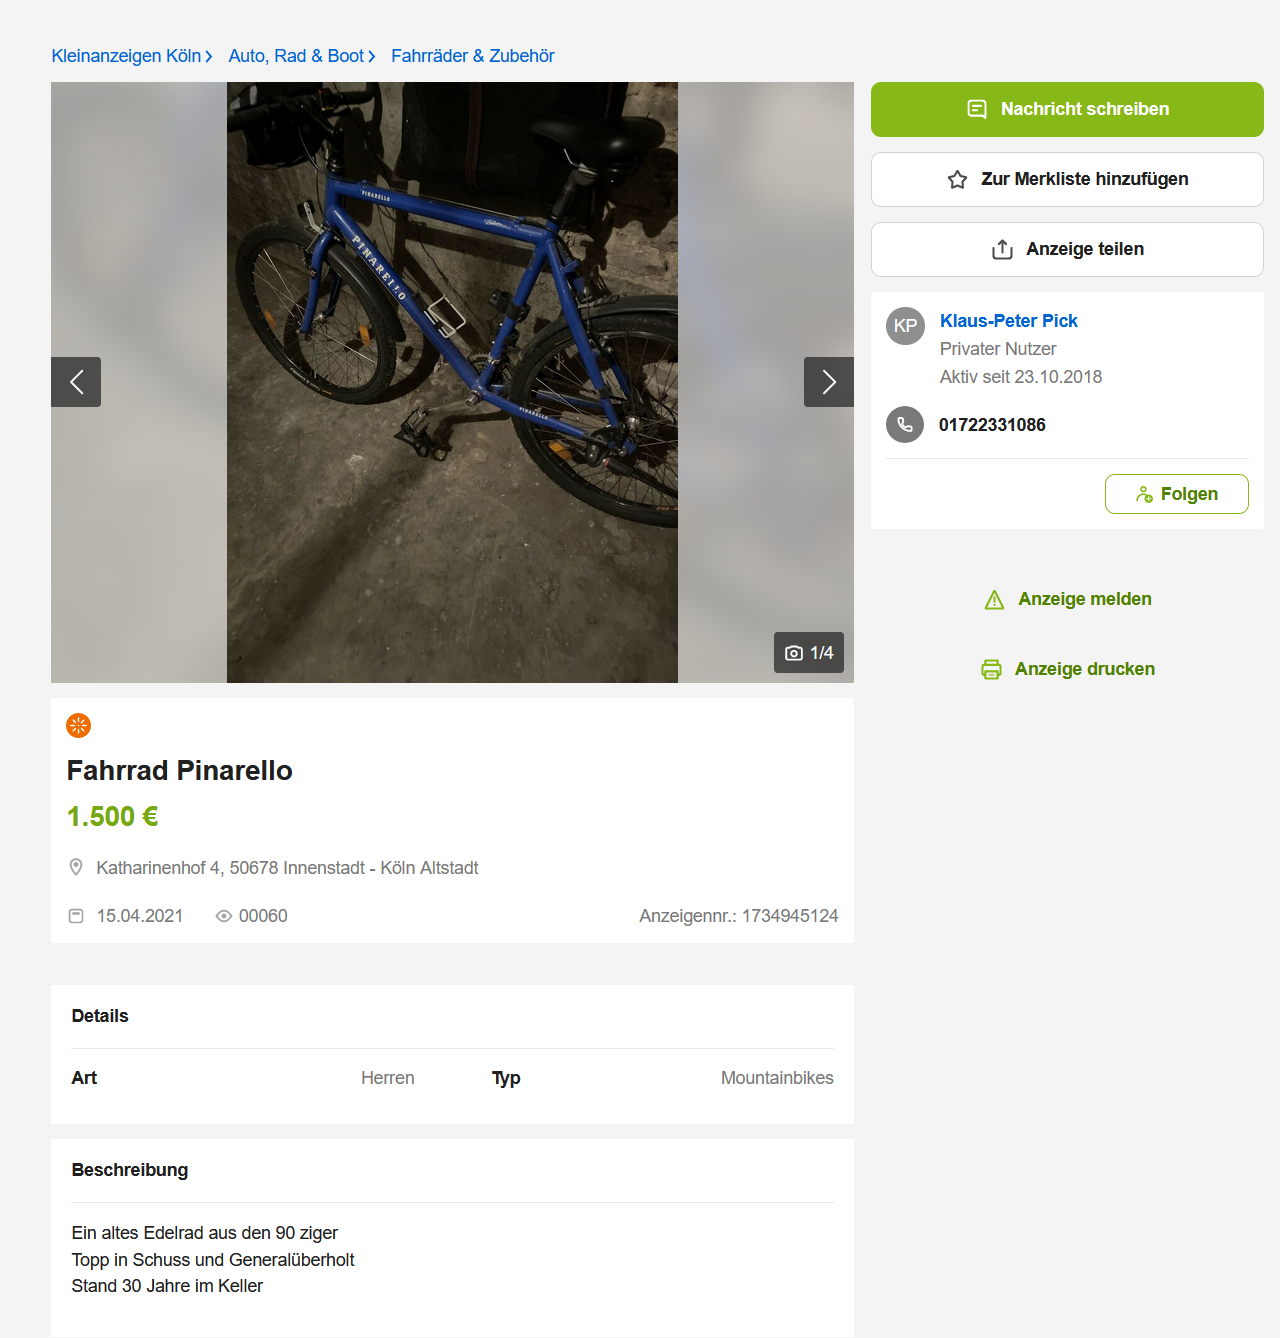
Task: Go back to previous photo
Action: [x=76, y=382]
